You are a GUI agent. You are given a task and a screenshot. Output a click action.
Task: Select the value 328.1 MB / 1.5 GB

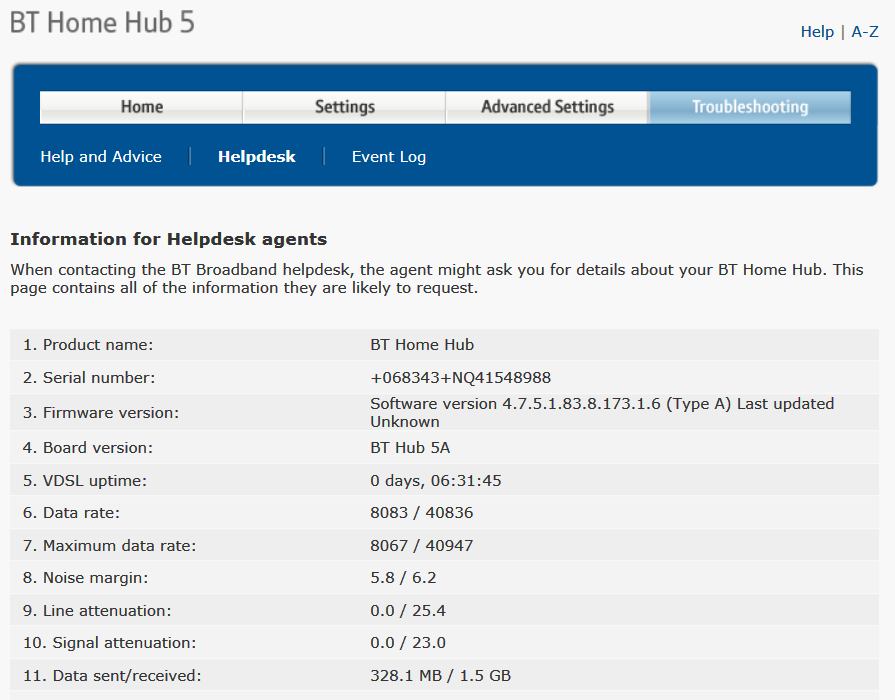tap(440, 676)
